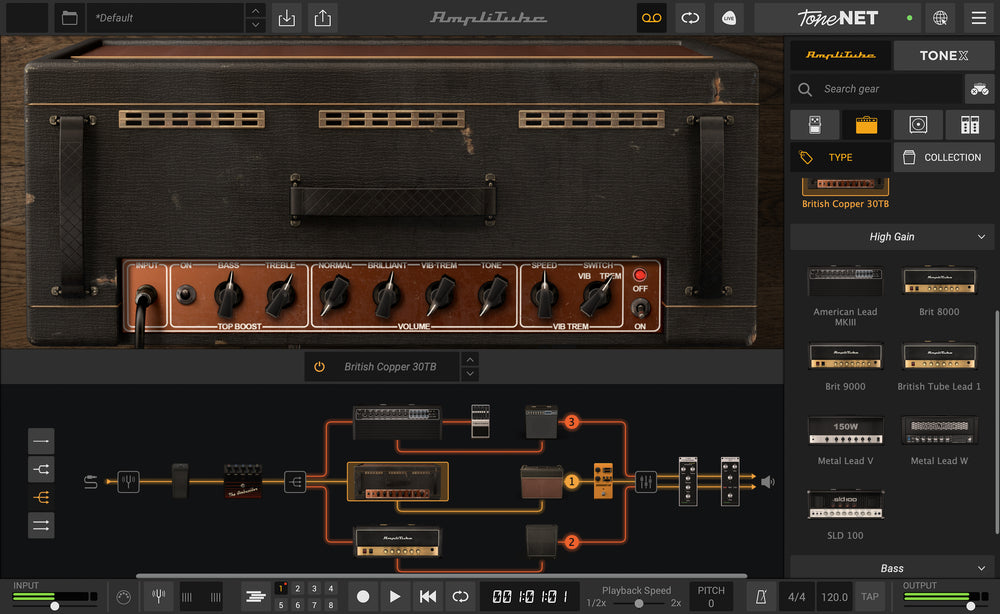The height and width of the screenshot is (614, 1000).
Task: Click the speaker output icon in chain
Action: pyautogui.click(x=768, y=482)
